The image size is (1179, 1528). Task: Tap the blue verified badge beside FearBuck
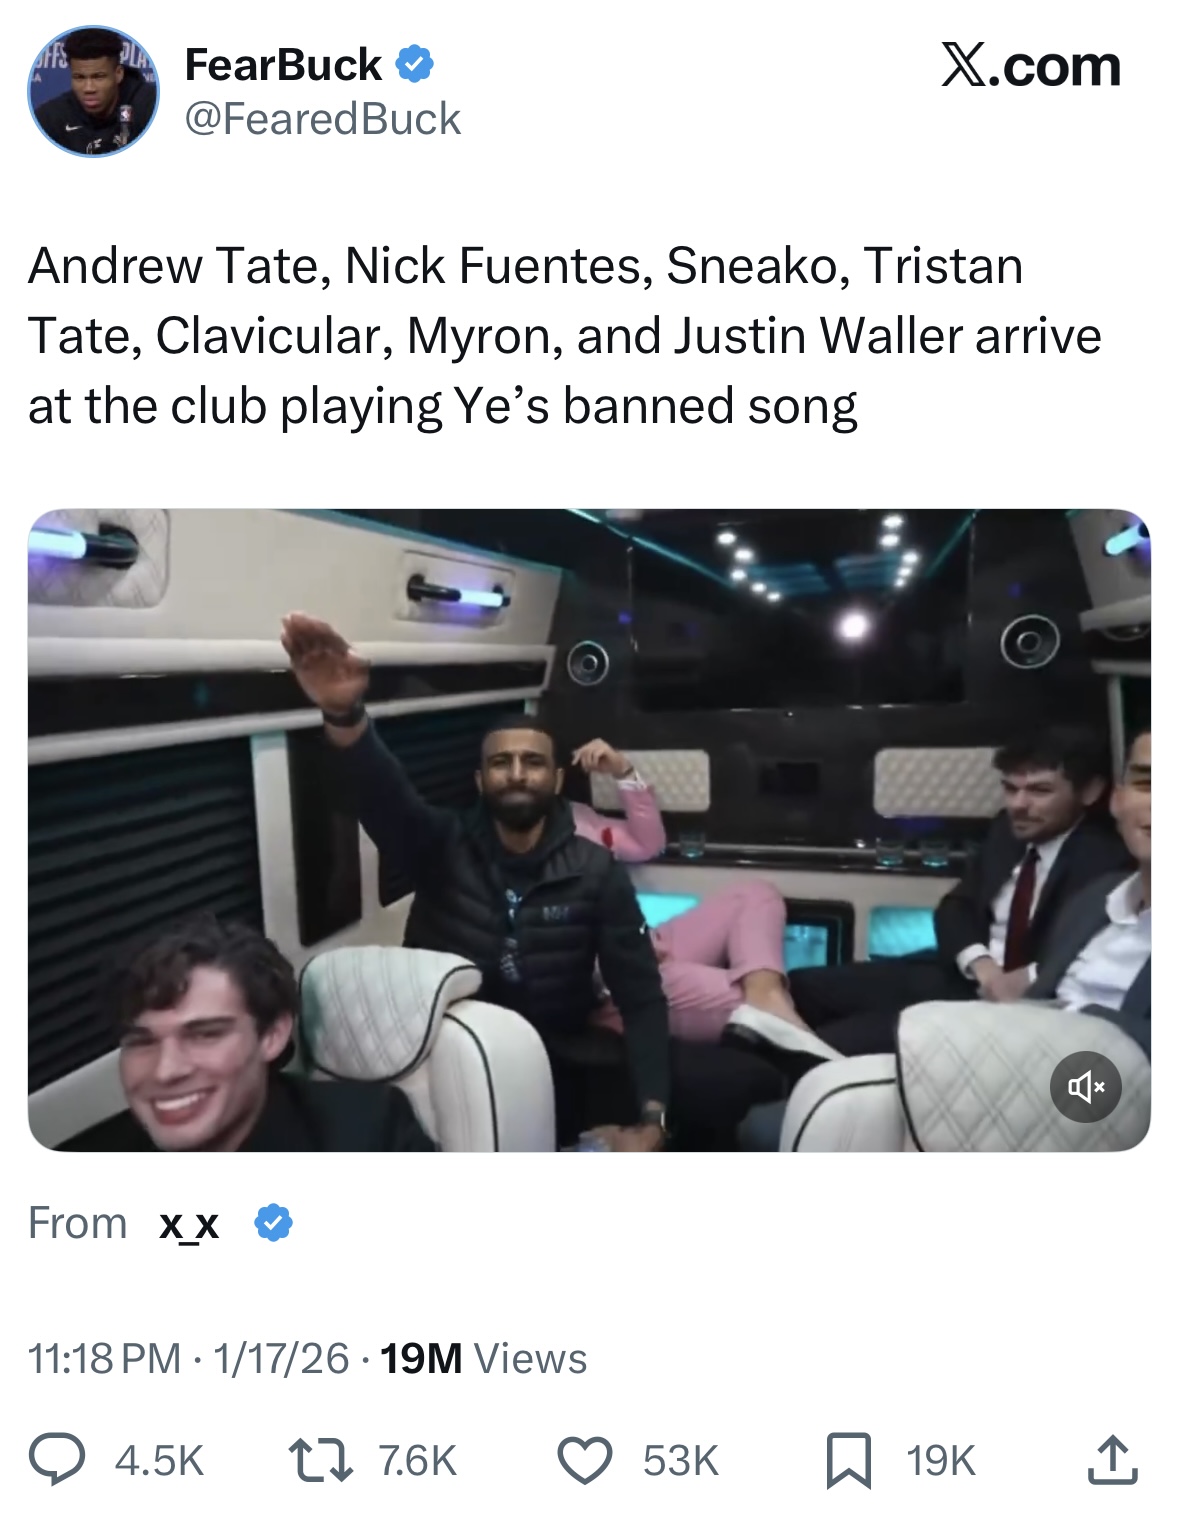point(414,64)
